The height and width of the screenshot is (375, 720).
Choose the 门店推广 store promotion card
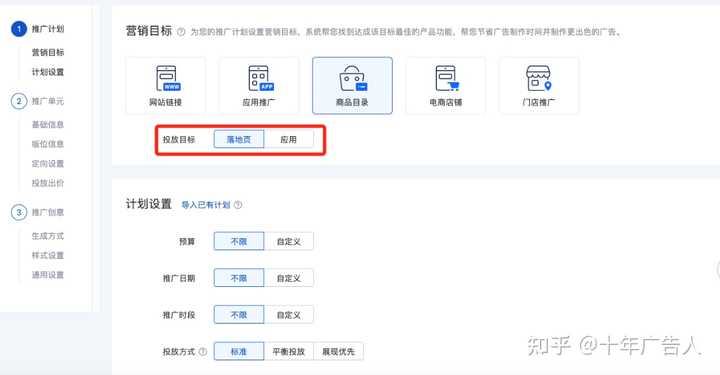pos(539,85)
